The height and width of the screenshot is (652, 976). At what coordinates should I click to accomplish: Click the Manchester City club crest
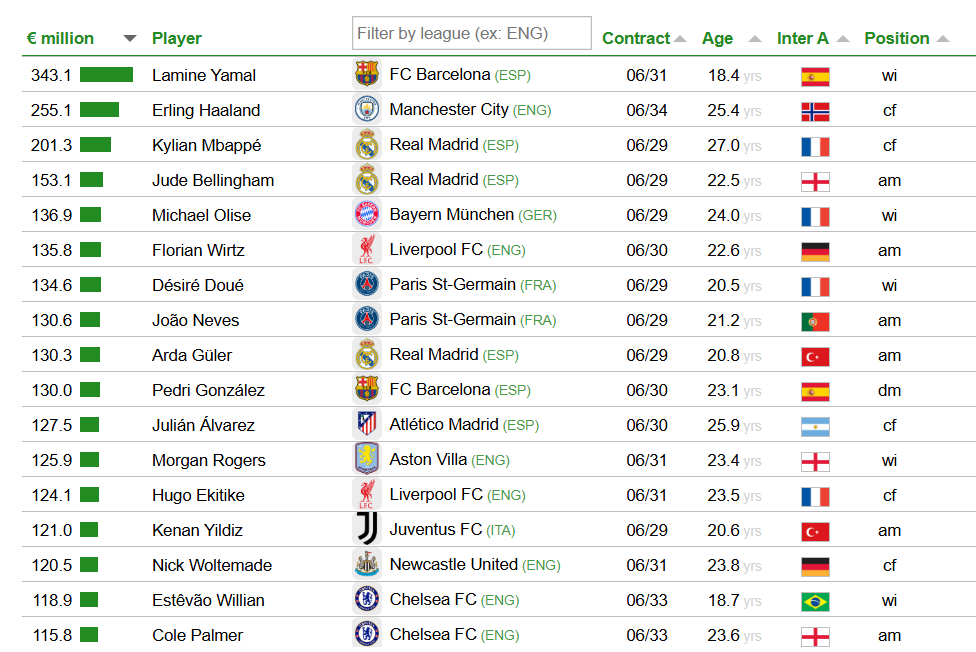click(367, 109)
